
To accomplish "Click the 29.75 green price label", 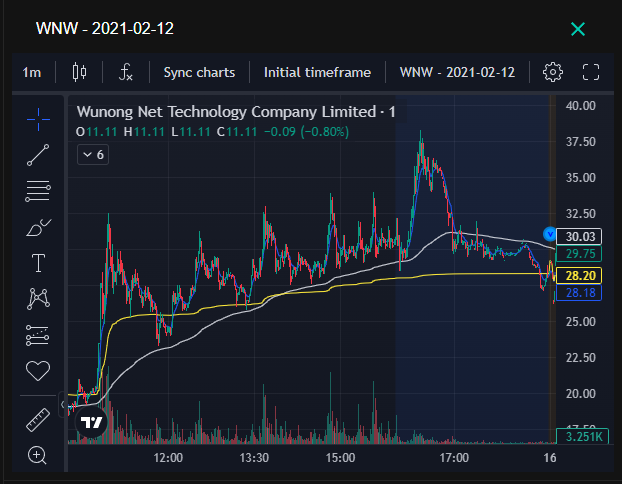I will [x=579, y=254].
